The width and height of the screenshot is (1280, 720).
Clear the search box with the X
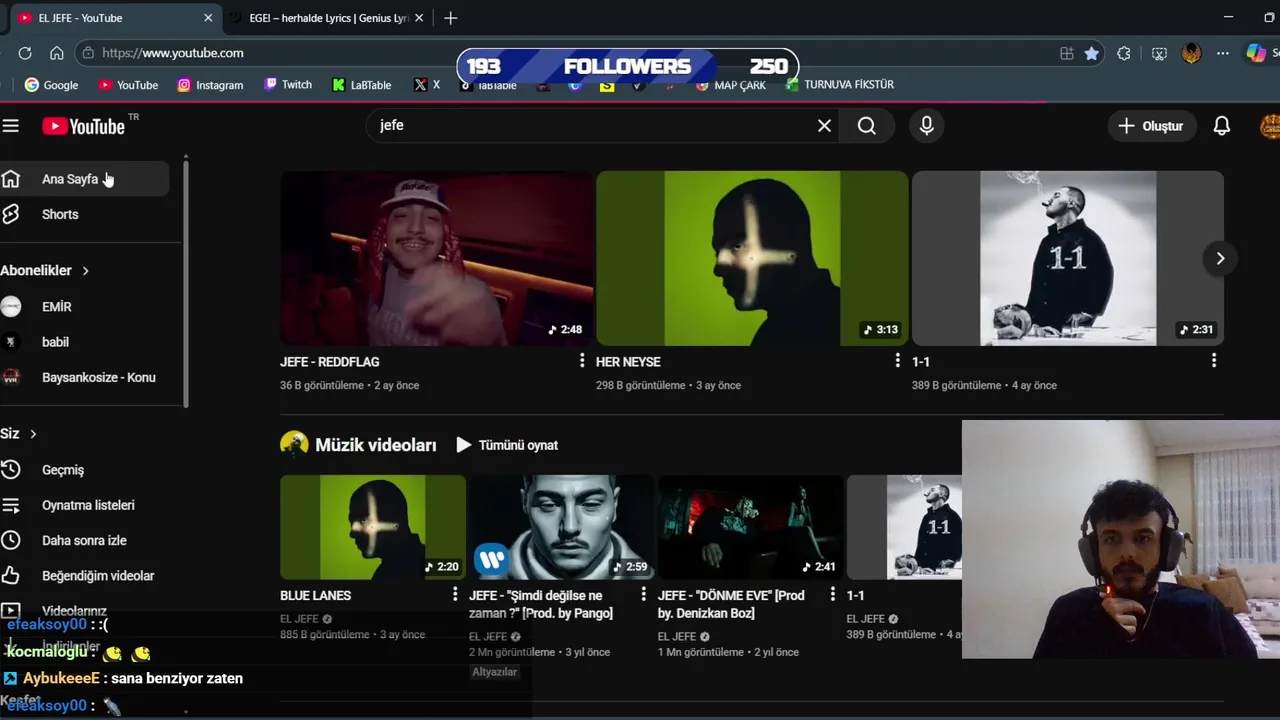(x=824, y=126)
